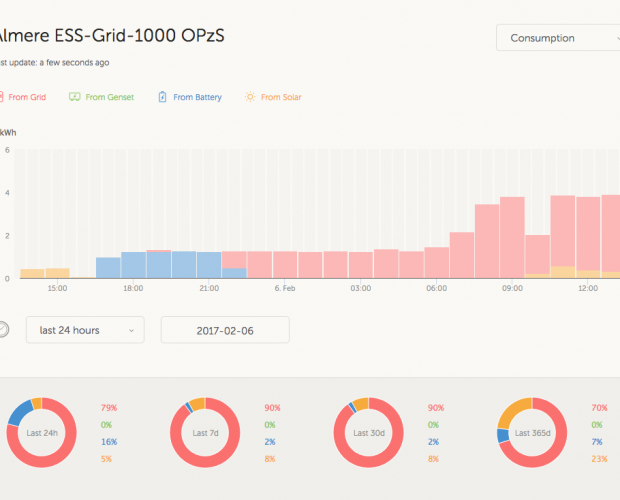The height and width of the screenshot is (500, 620).
Task: Click the Almere ESS-Grid-1000 OPzS title
Action: click(110, 35)
